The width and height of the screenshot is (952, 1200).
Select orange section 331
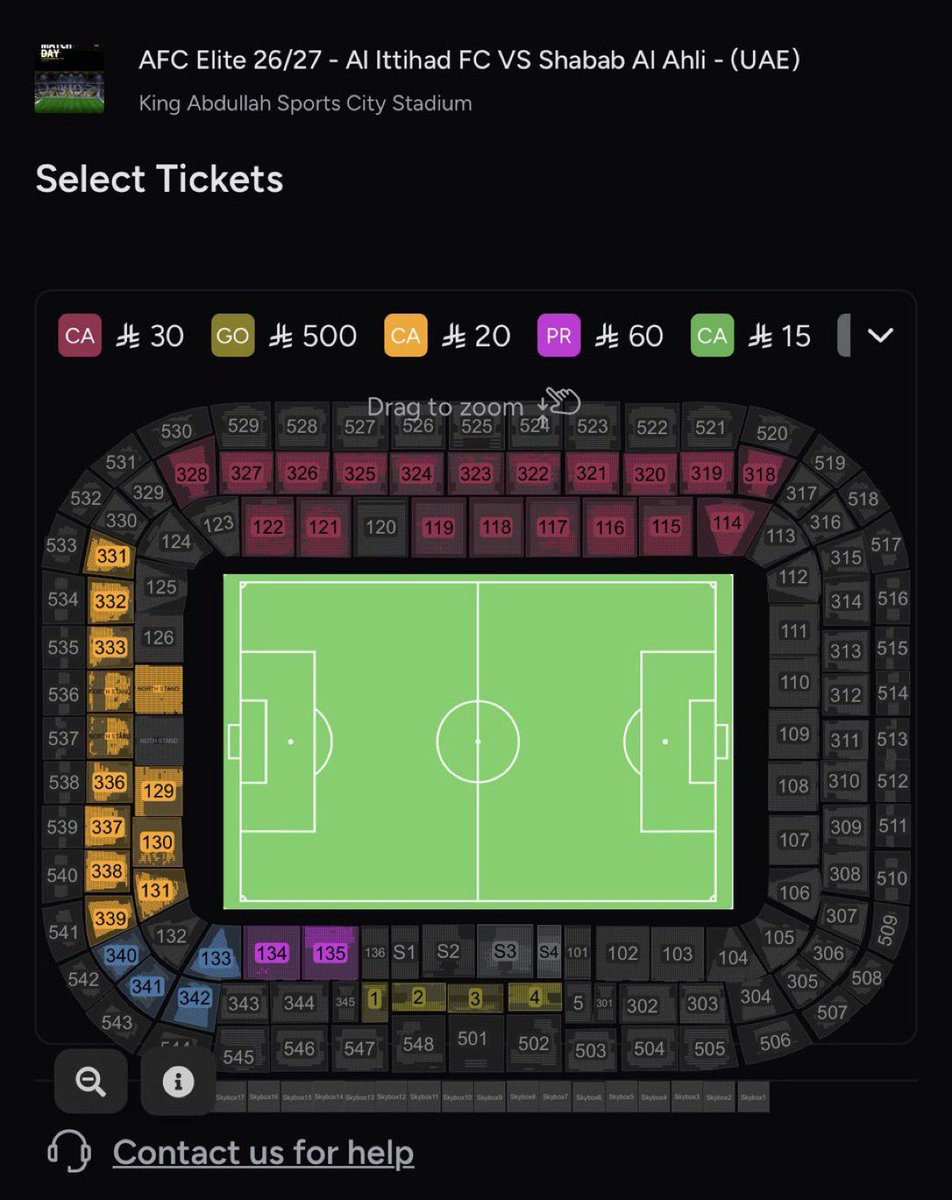(x=112, y=556)
